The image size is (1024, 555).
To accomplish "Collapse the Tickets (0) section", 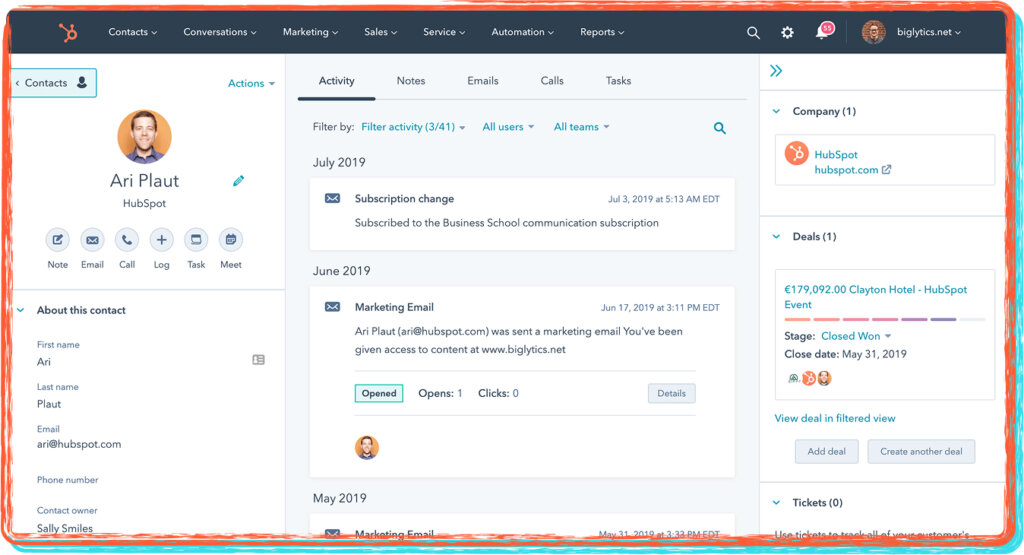I will (776, 503).
